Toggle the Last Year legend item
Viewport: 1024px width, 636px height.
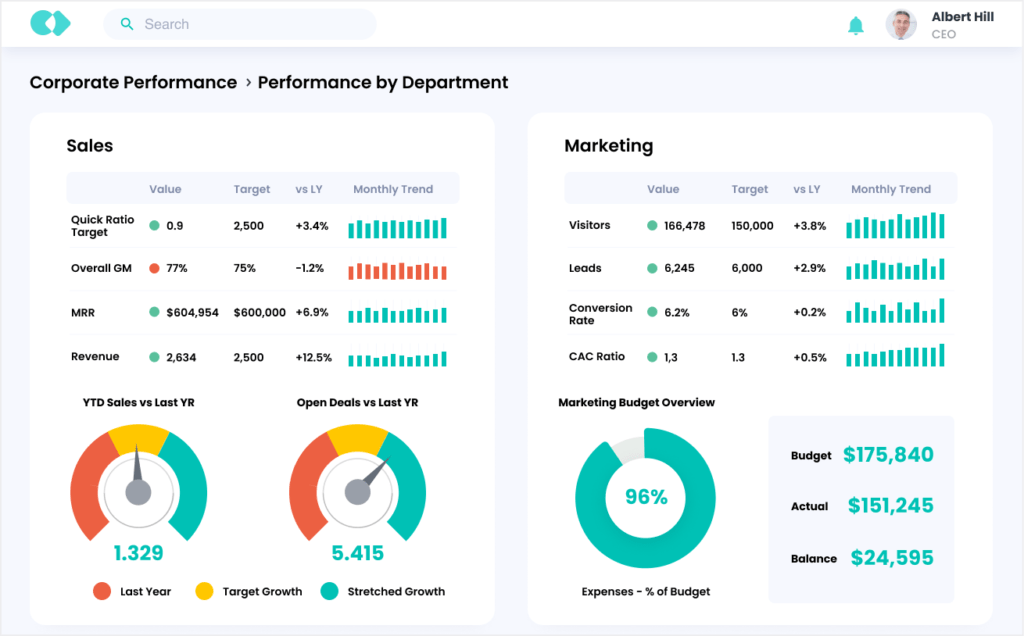(132, 591)
